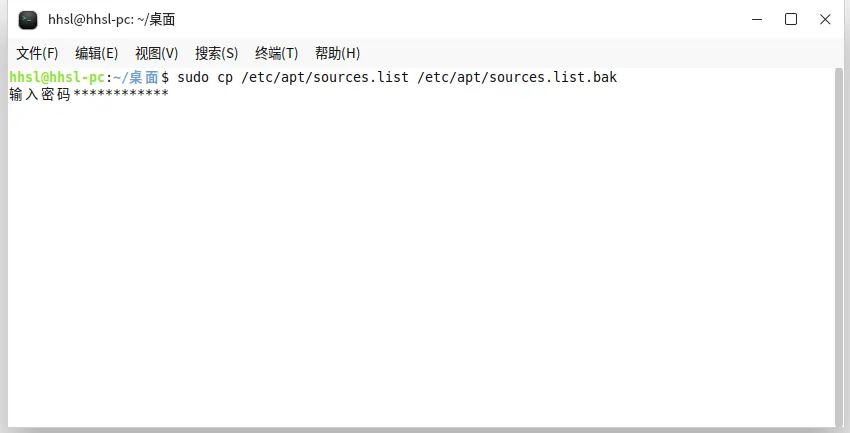Click the vertical scrollbar on the right
This screenshot has width=850, height=433.
(x=839, y=247)
